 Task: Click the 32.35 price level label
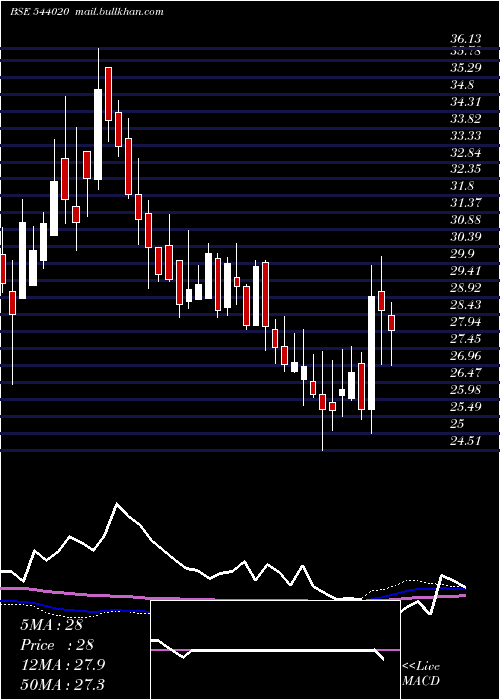(x=466, y=169)
